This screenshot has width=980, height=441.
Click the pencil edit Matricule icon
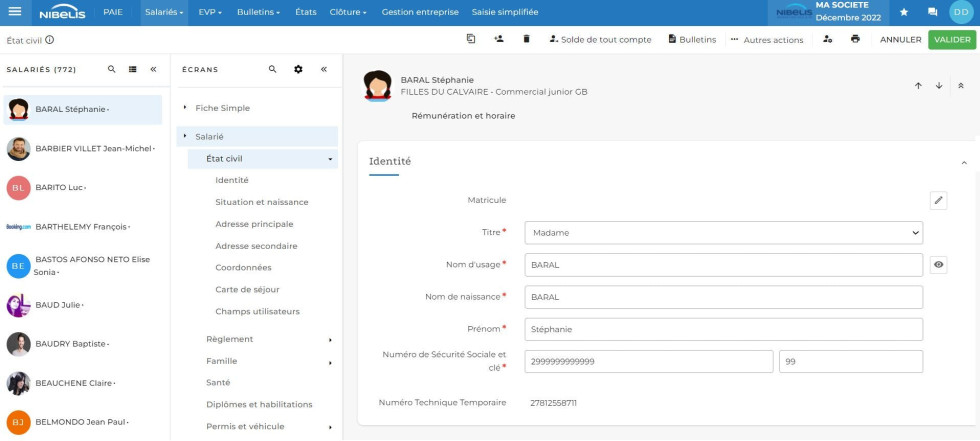tap(938, 200)
